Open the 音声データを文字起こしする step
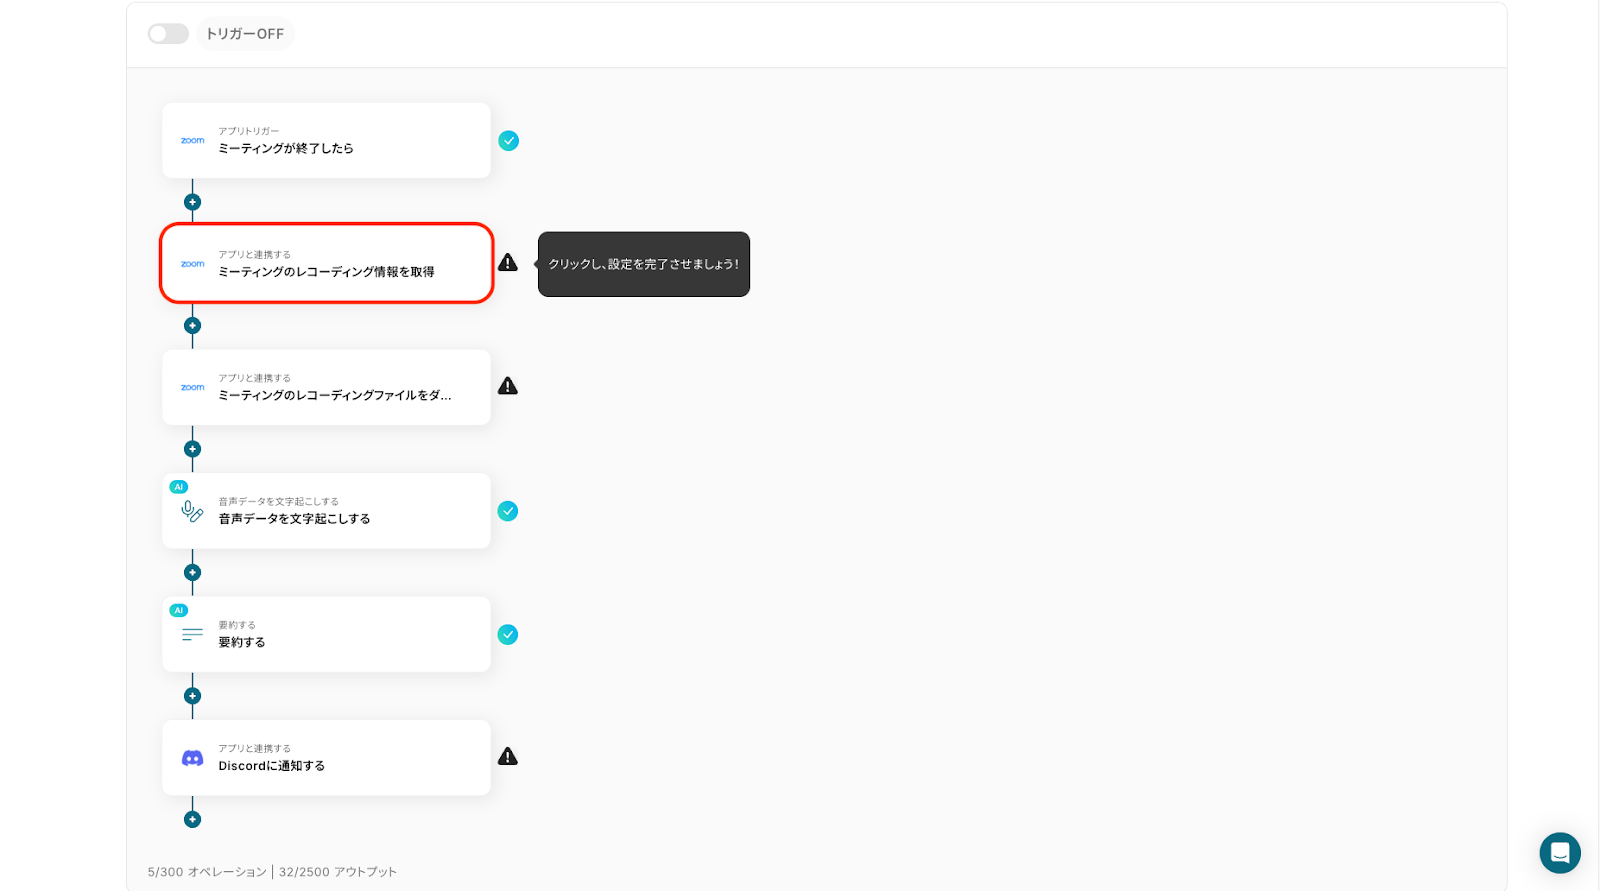 point(326,511)
